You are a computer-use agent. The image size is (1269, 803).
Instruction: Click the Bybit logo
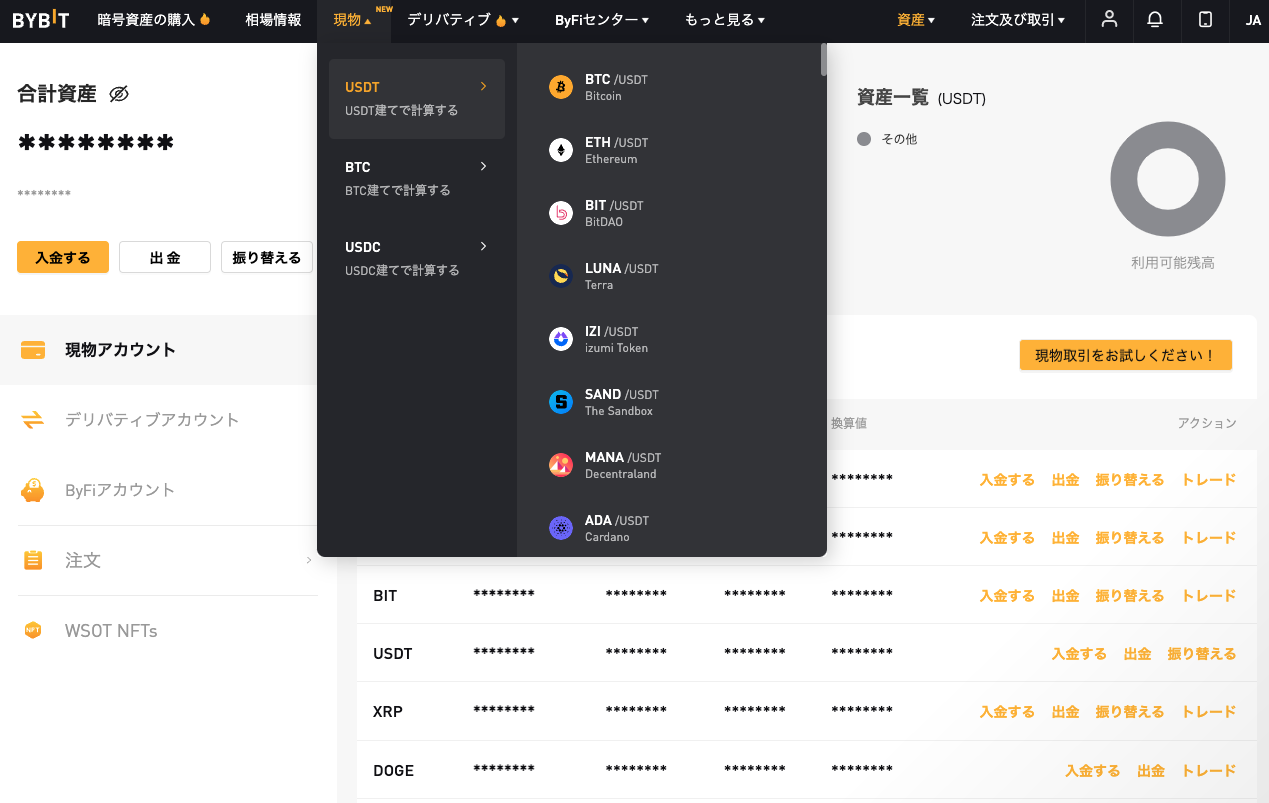41,20
